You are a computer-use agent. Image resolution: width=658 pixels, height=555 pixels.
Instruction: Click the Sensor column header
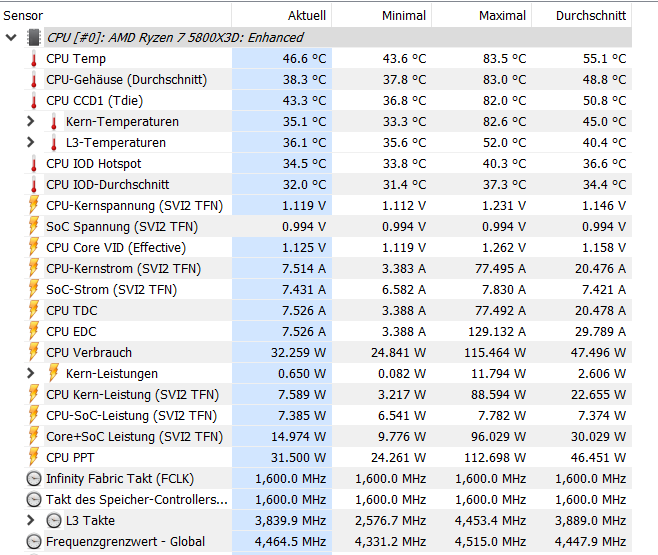tap(115, 16)
